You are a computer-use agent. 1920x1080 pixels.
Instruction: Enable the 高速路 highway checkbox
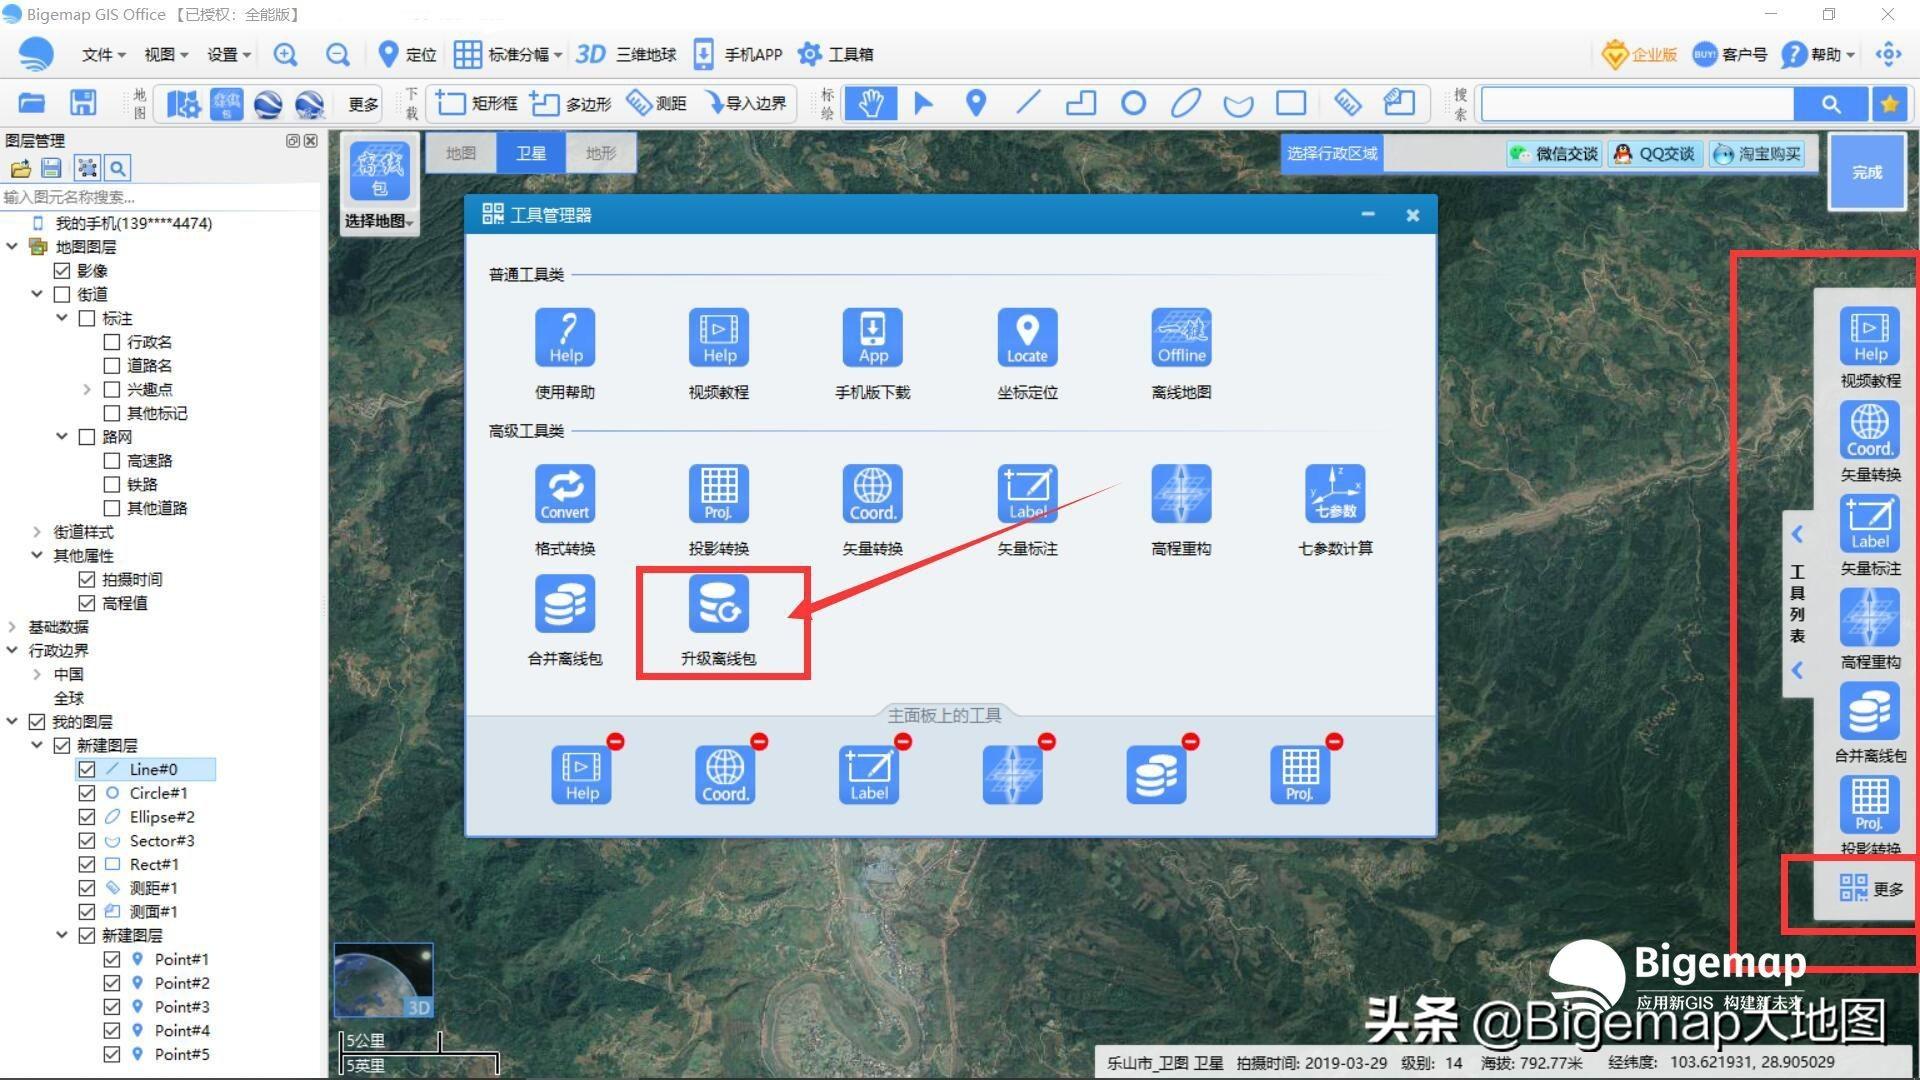pos(112,461)
